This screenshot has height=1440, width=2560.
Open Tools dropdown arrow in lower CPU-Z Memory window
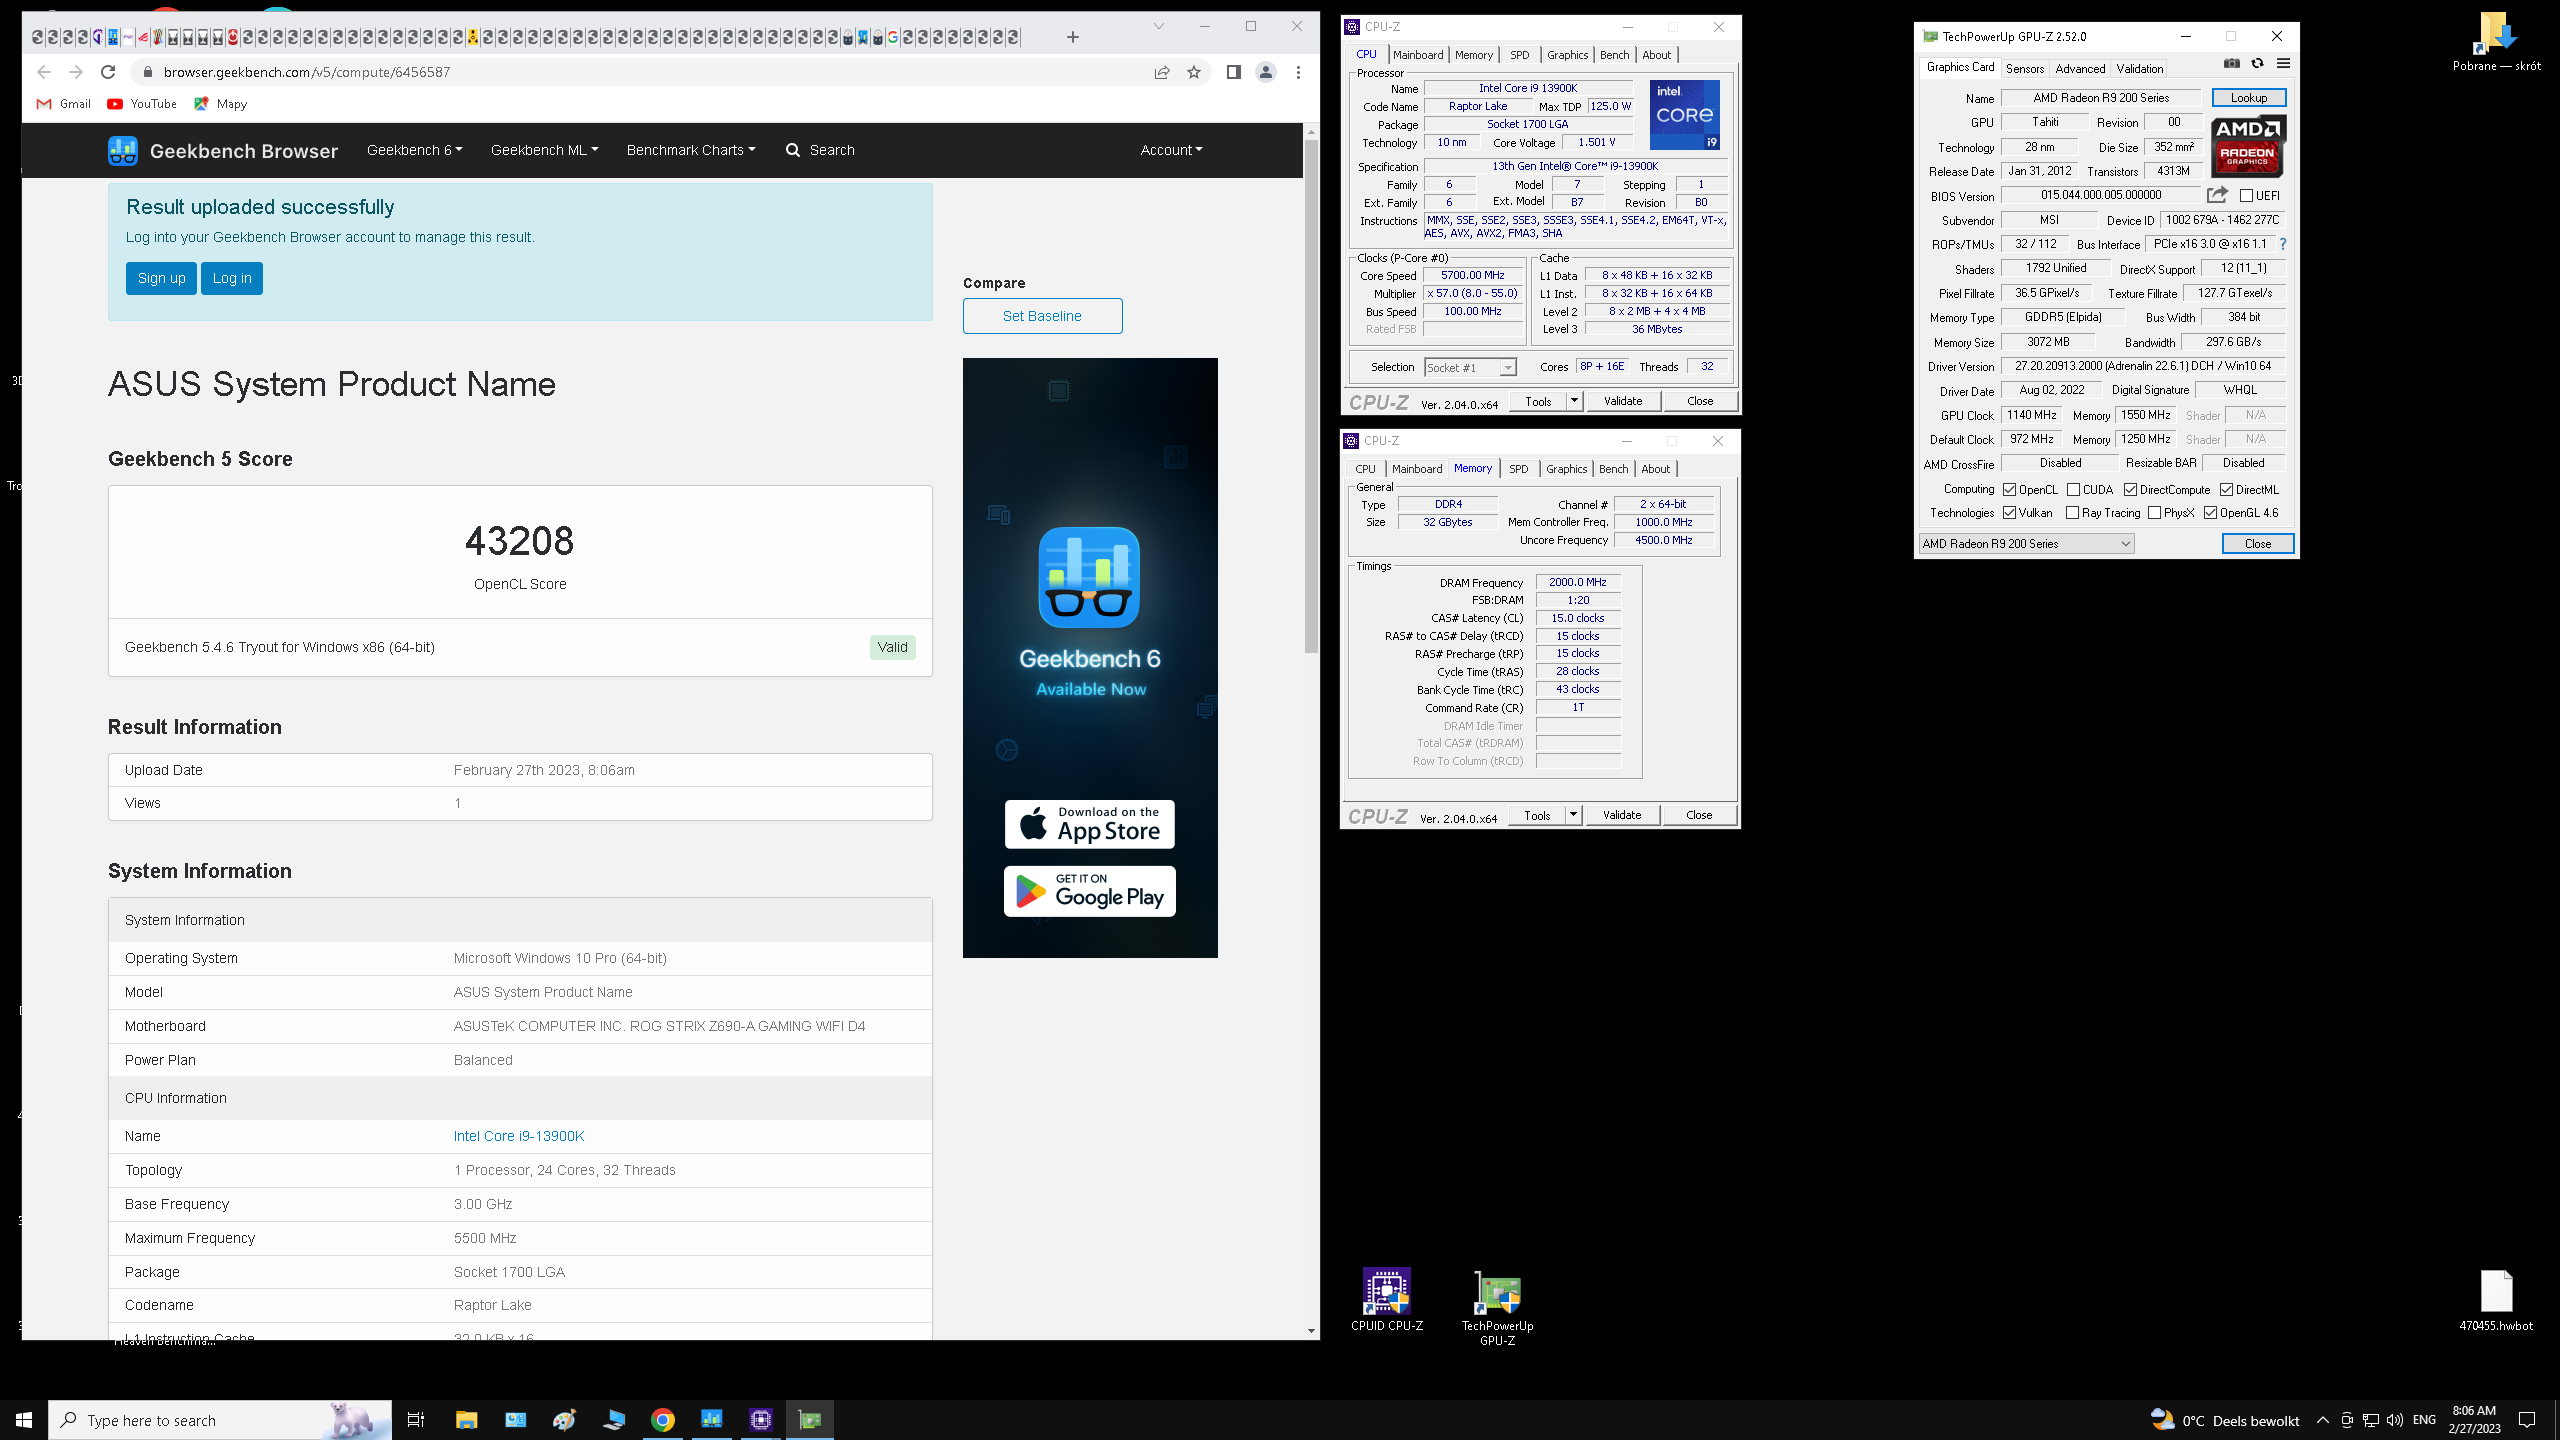coord(1573,815)
